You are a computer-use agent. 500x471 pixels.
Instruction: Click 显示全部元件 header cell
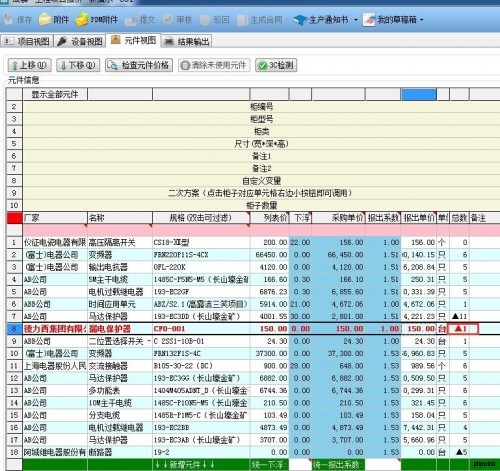(x=55, y=94)
